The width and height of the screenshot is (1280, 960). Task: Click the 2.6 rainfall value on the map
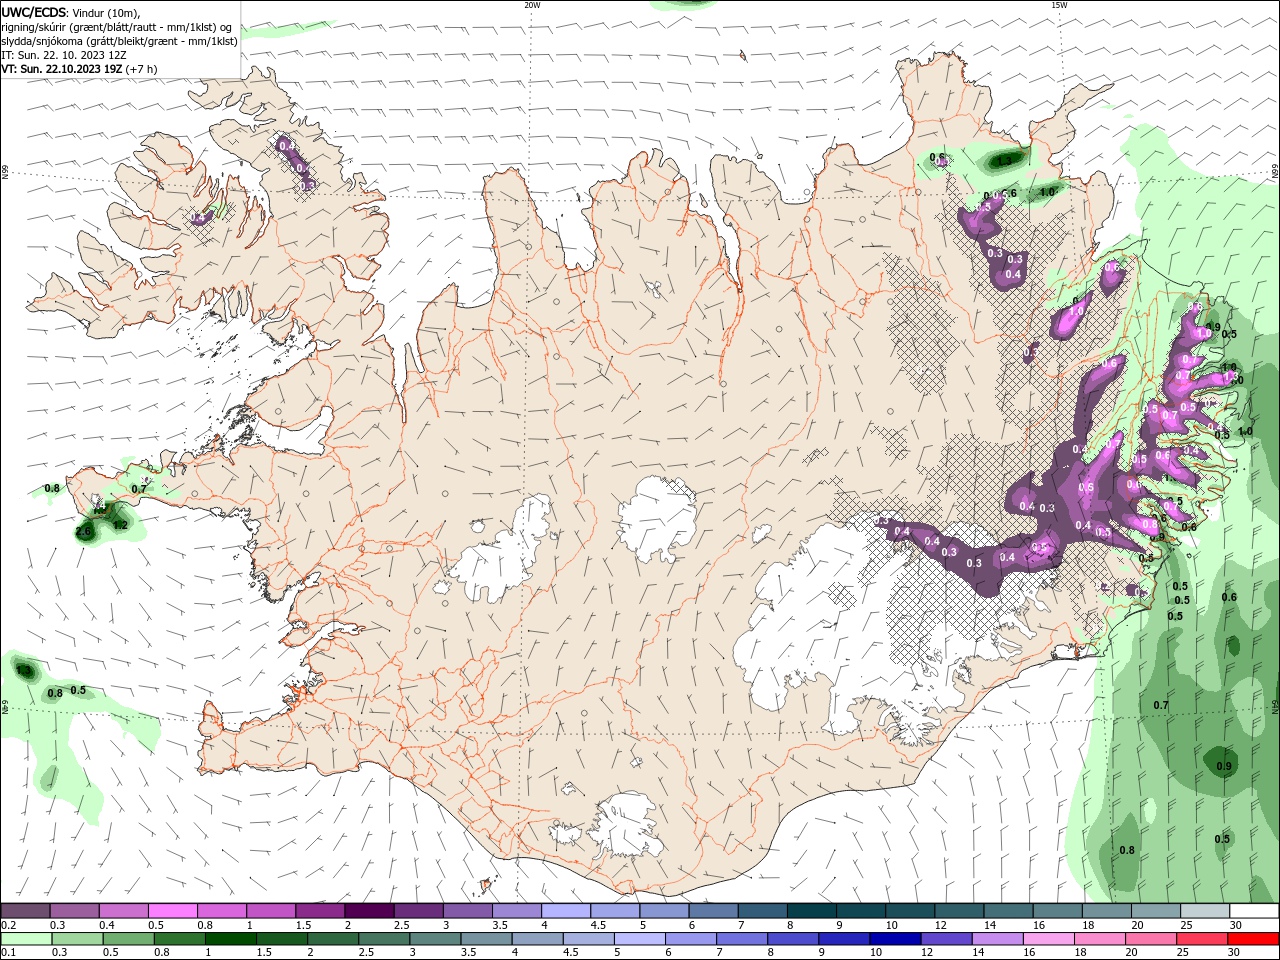tap(84, 532)
